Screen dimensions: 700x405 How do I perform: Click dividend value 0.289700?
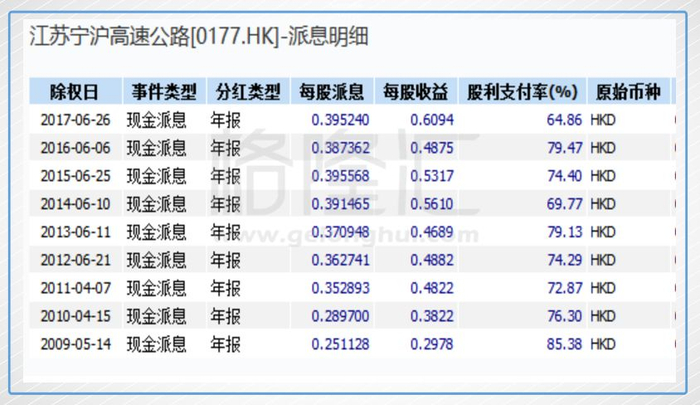[x=341, y=316]
